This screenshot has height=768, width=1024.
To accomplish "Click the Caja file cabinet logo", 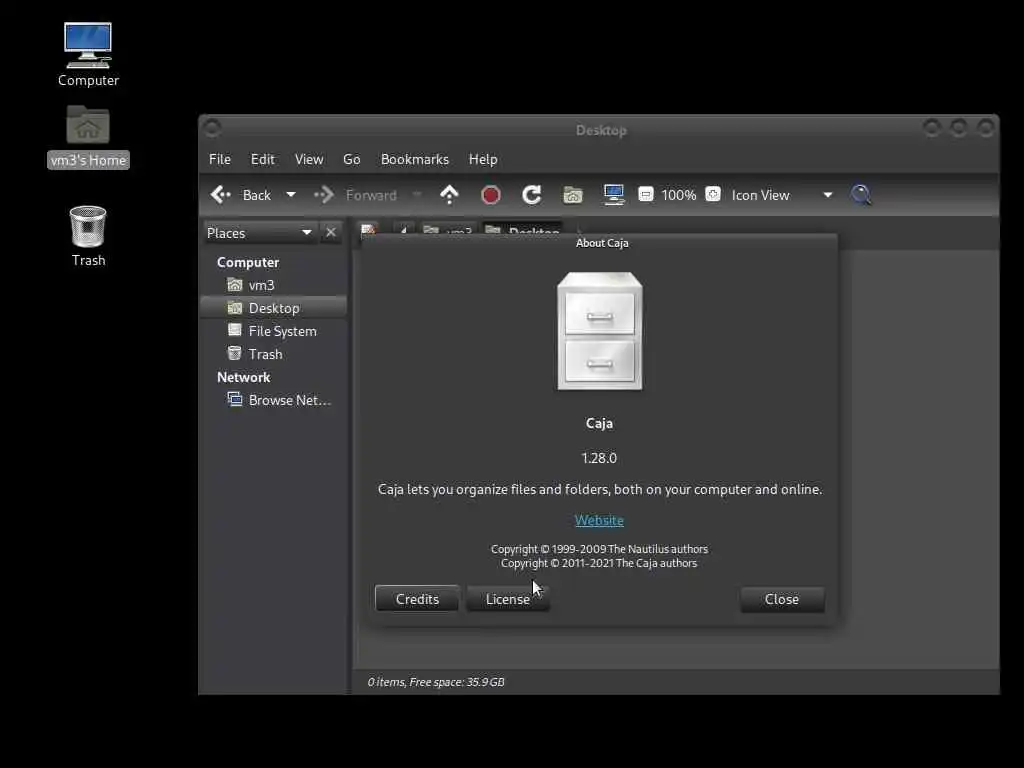I will point(600,331).
